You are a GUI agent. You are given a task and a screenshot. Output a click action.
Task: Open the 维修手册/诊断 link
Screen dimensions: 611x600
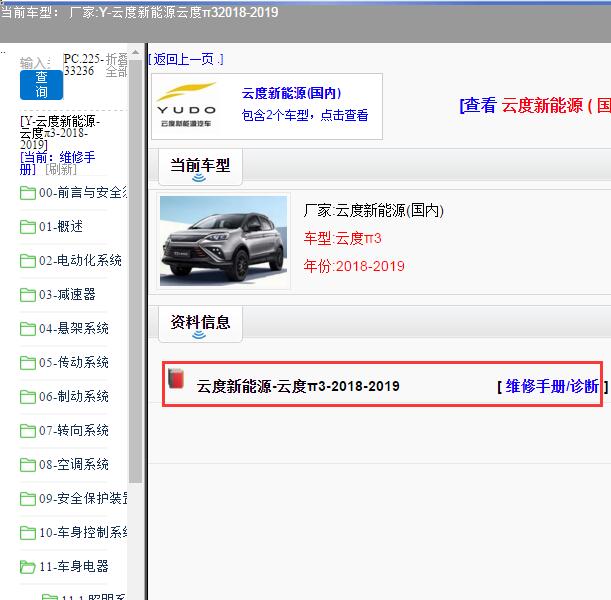(552, 386)
